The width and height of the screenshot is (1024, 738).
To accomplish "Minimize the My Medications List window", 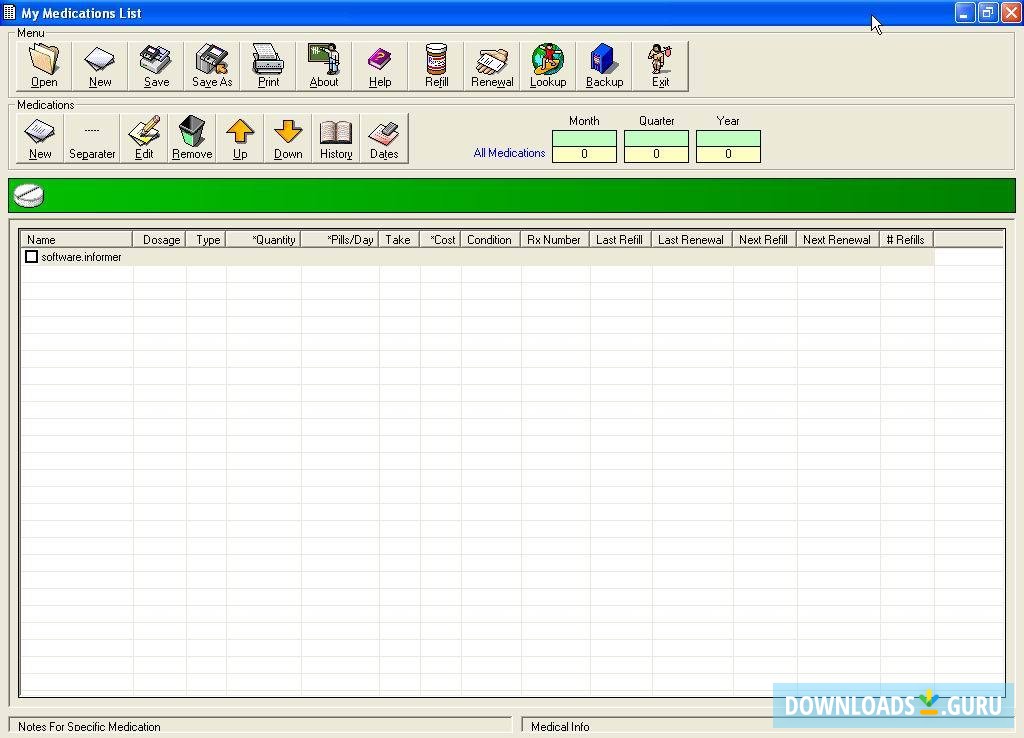I will tap(965, 13).
